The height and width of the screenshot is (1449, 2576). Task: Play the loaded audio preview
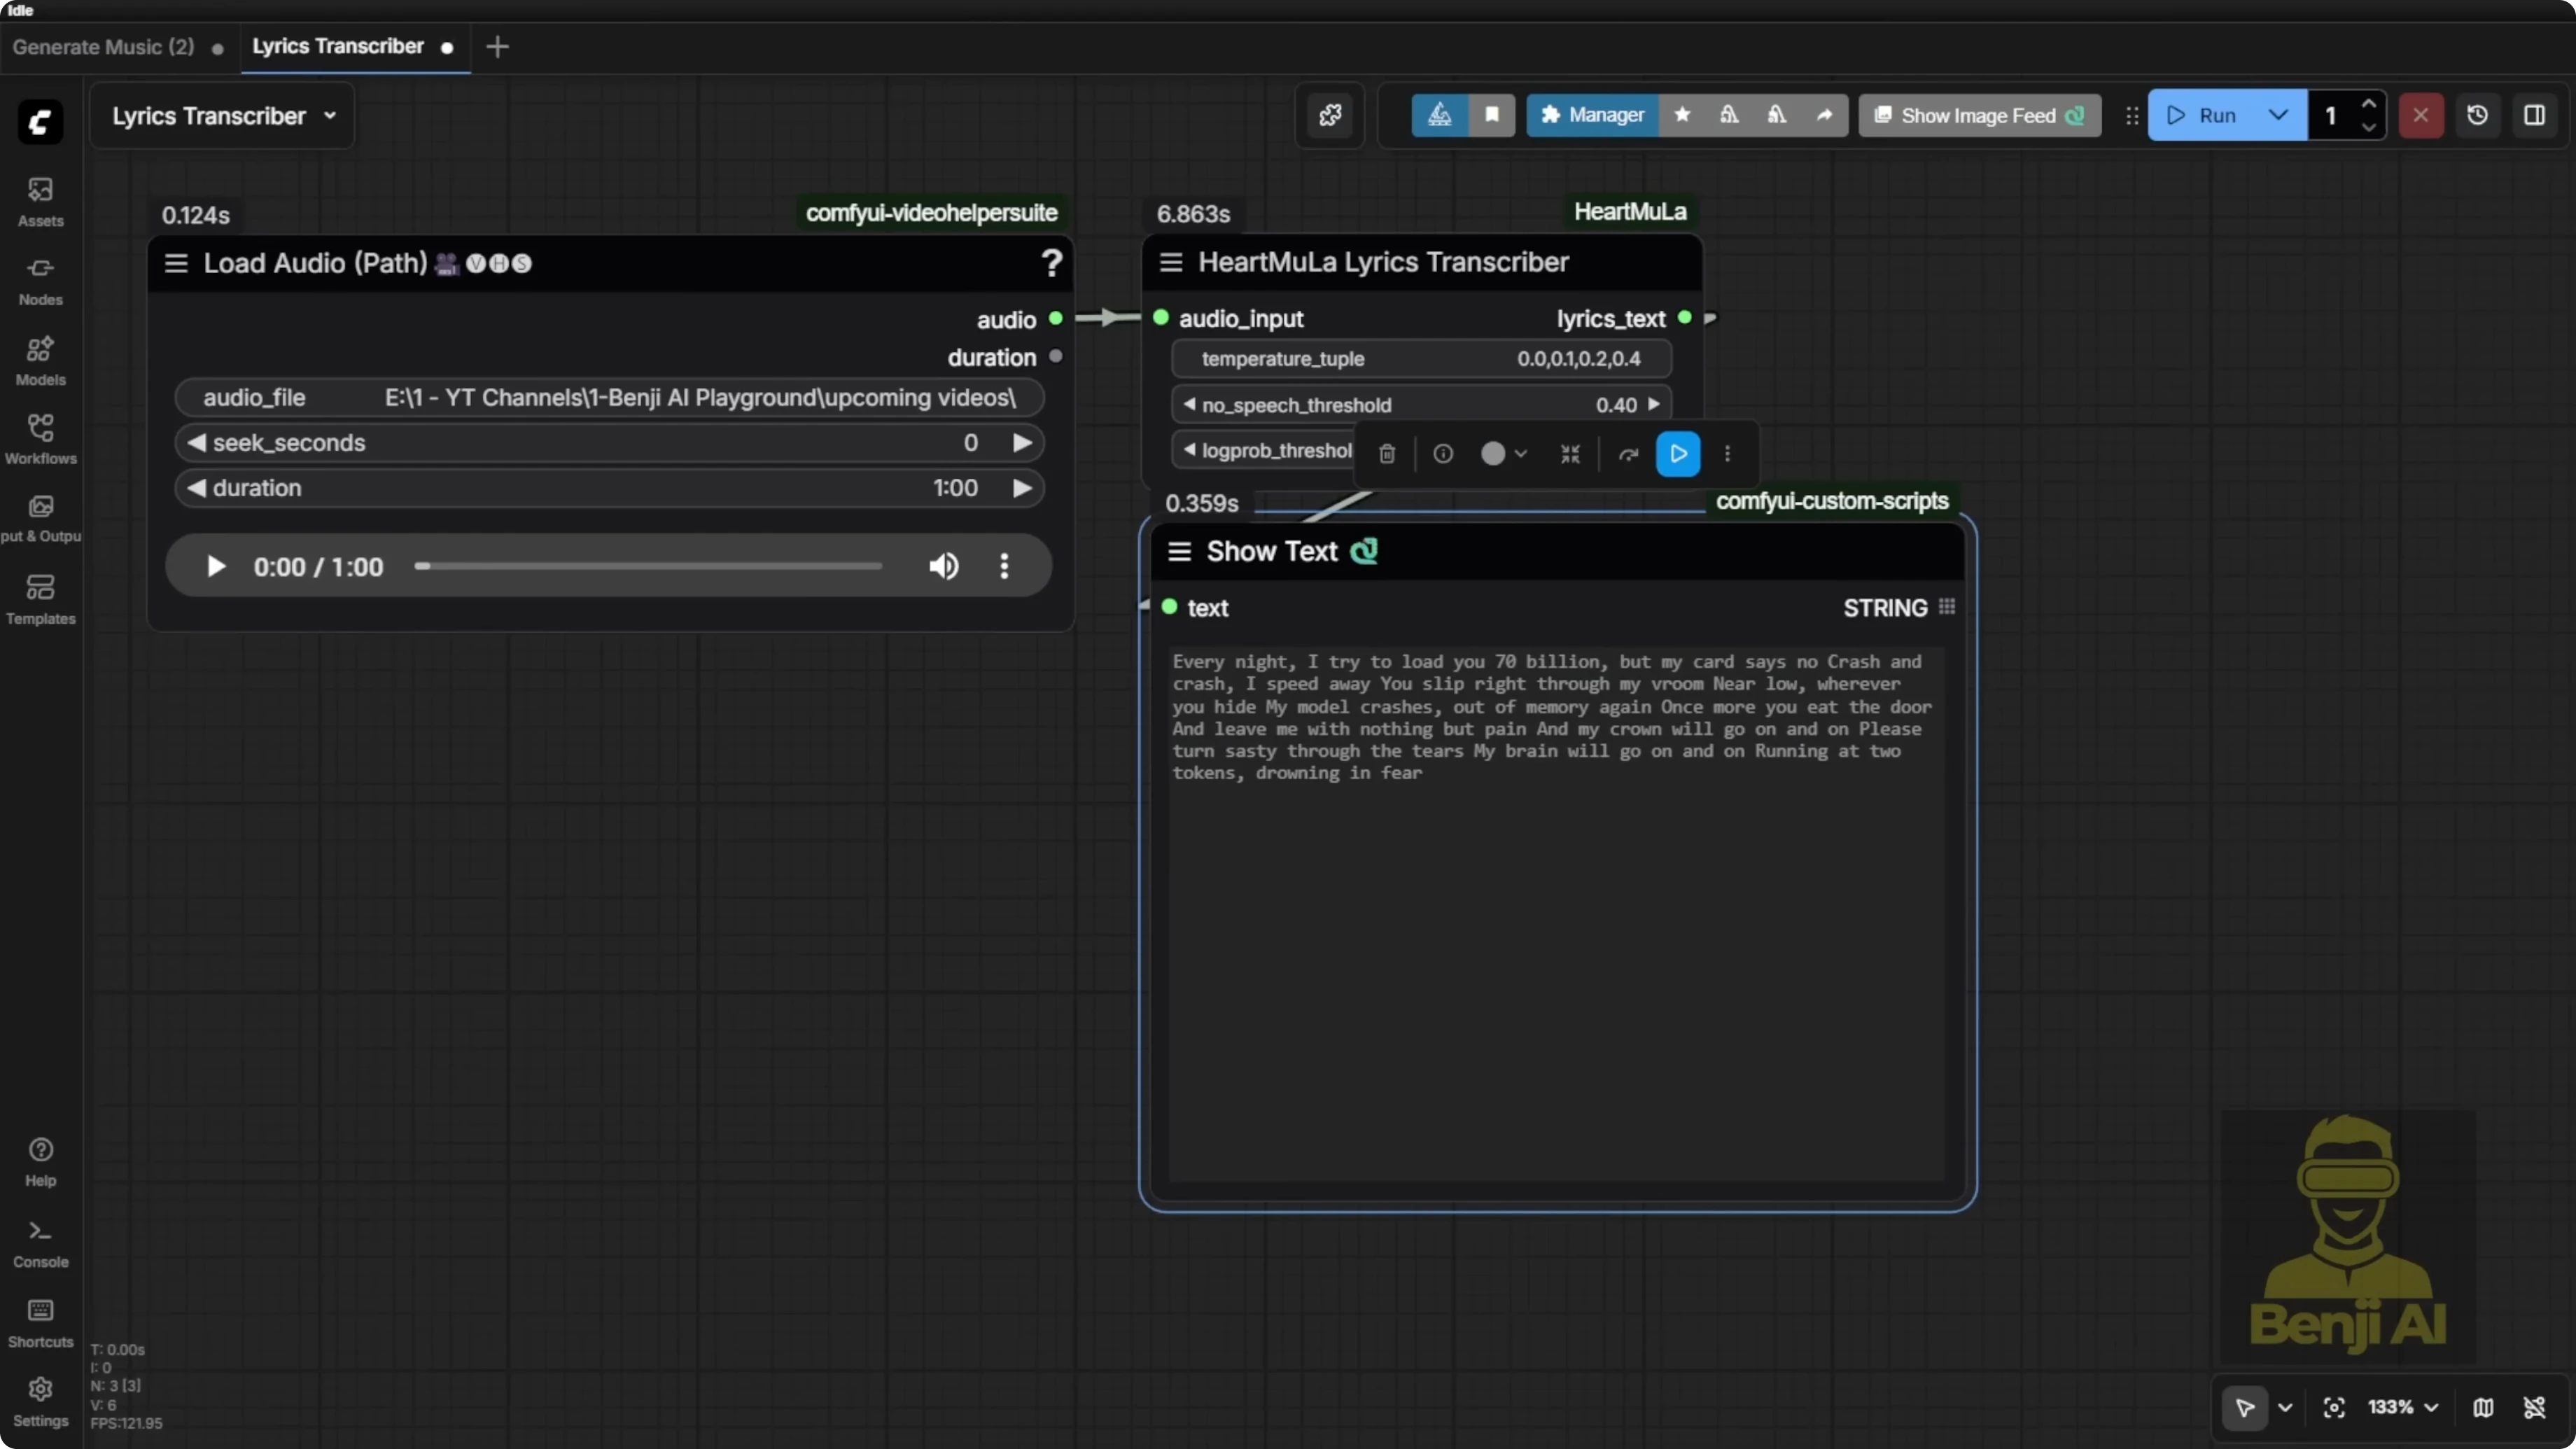(x=216, y=566)
